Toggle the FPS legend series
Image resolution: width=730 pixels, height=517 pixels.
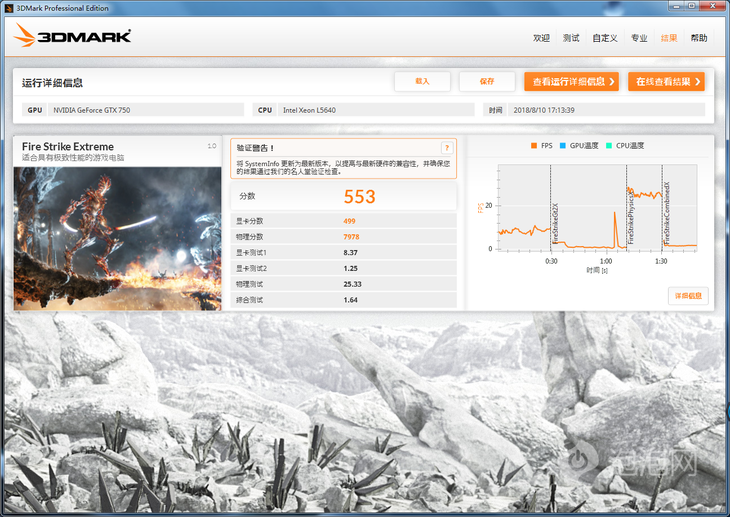point(540,146)
